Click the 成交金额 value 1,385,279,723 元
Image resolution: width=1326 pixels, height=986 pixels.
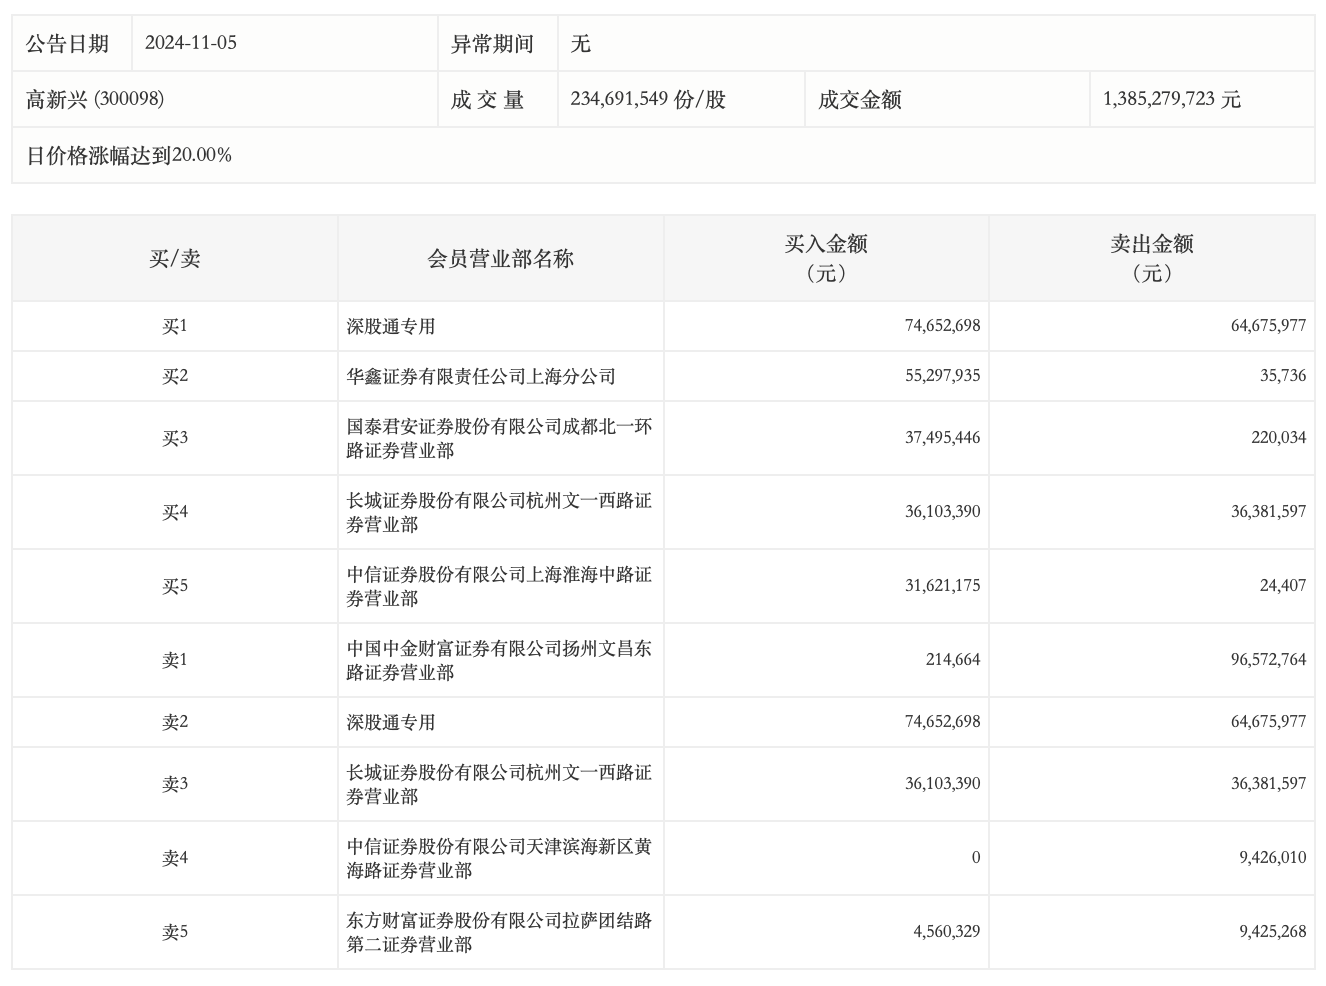(x=1171, y=99)
